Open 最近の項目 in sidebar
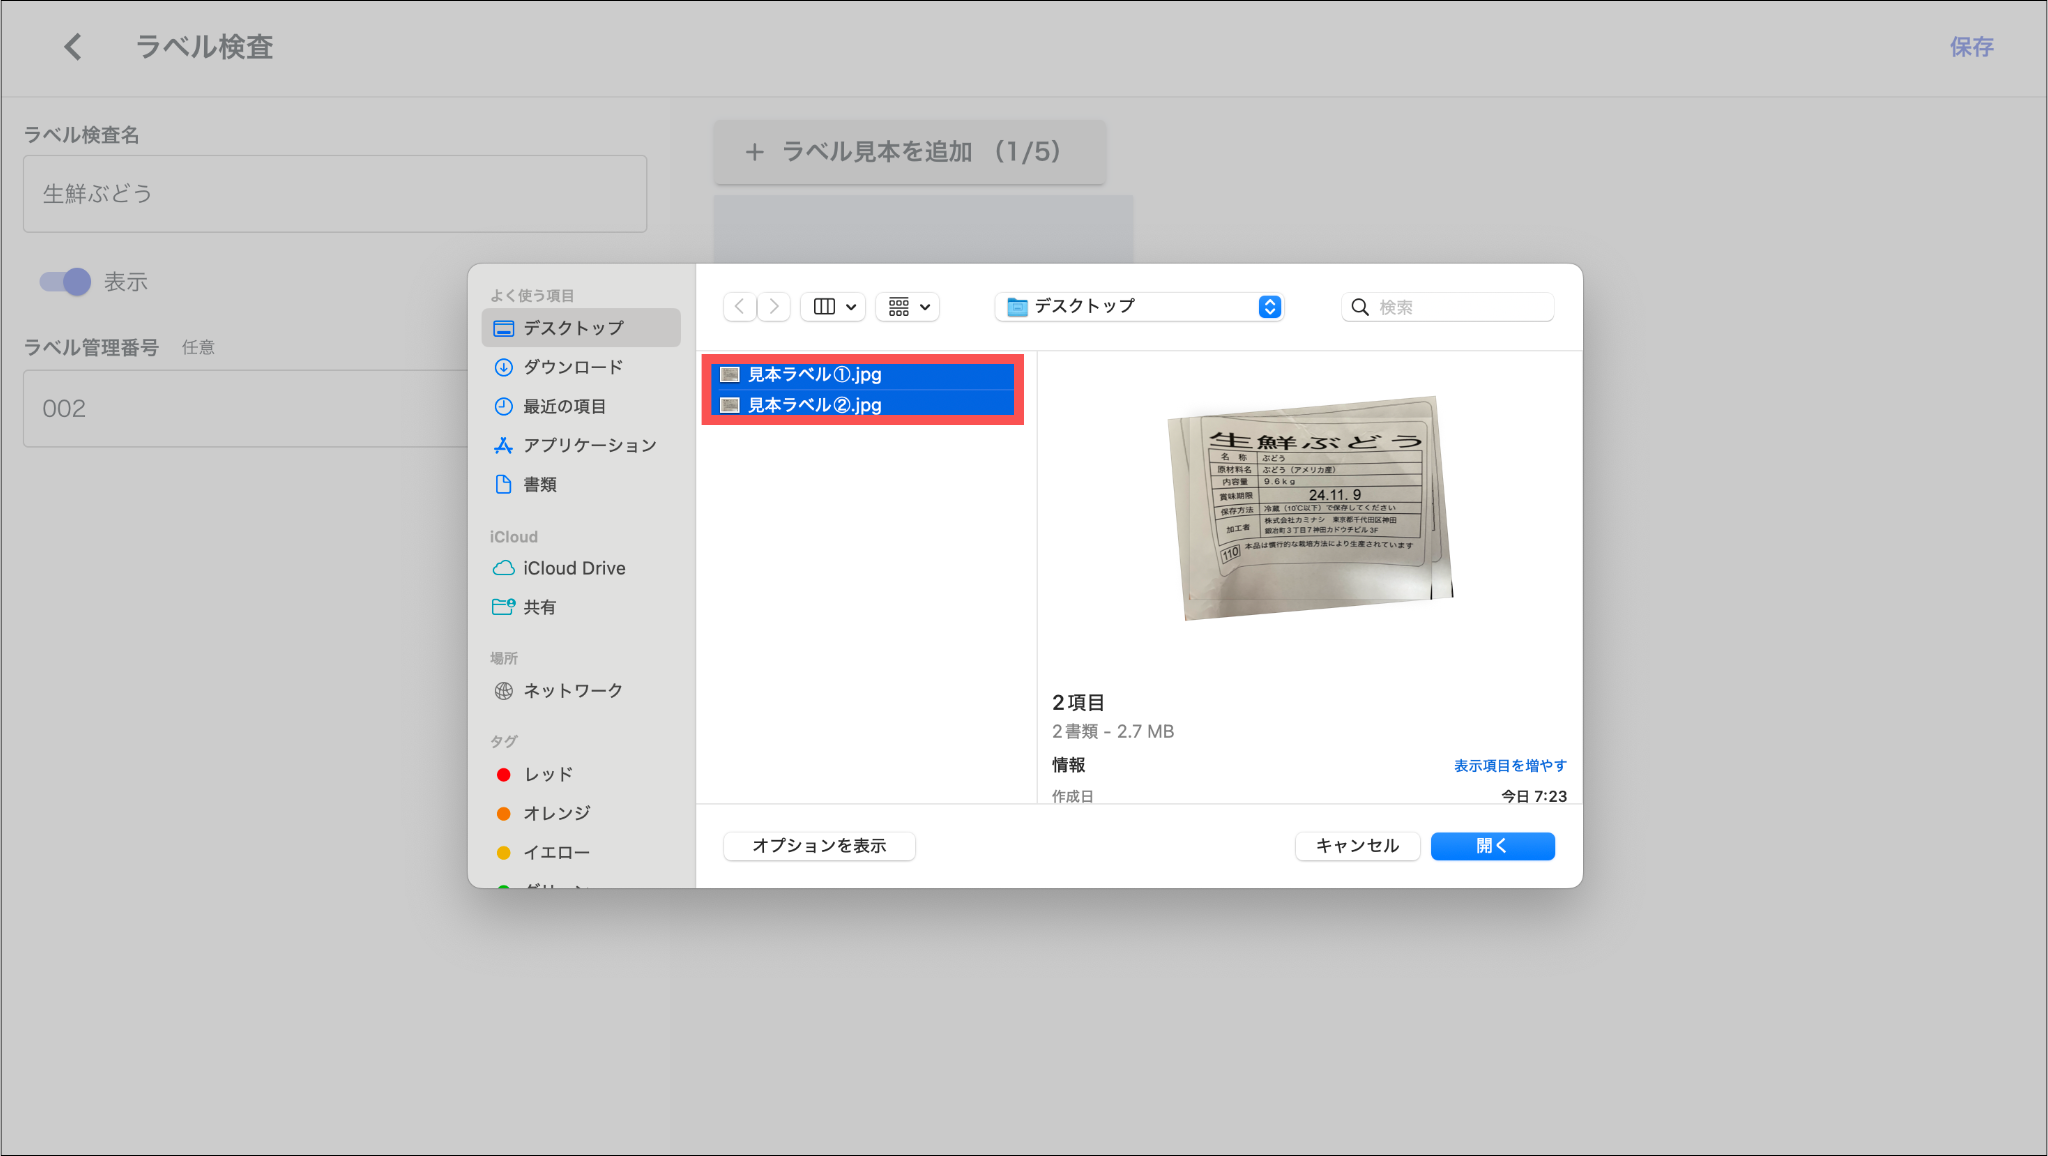 point(564,406)
